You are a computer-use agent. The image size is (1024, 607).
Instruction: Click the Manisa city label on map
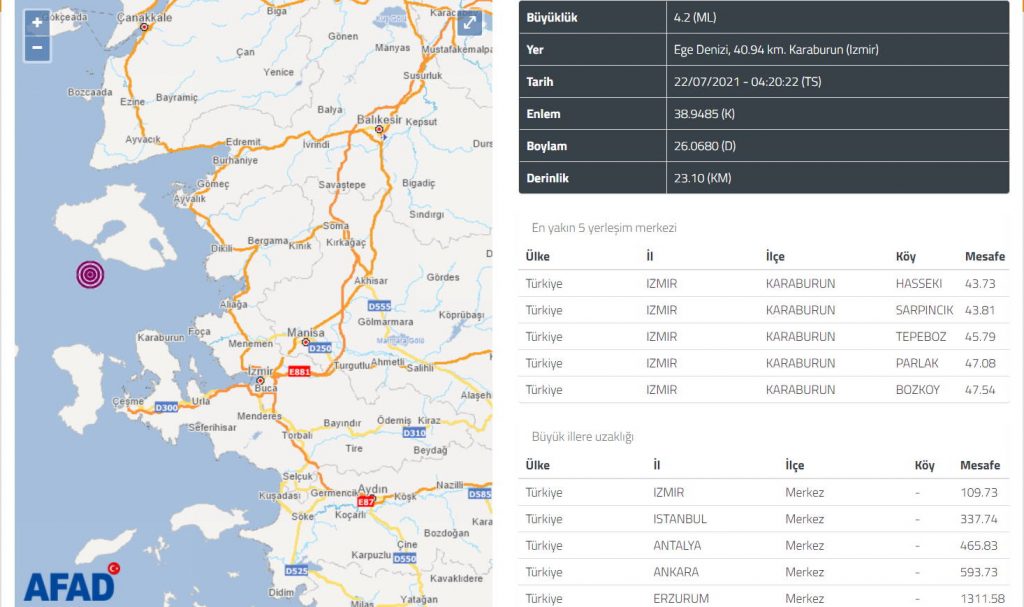306,332
